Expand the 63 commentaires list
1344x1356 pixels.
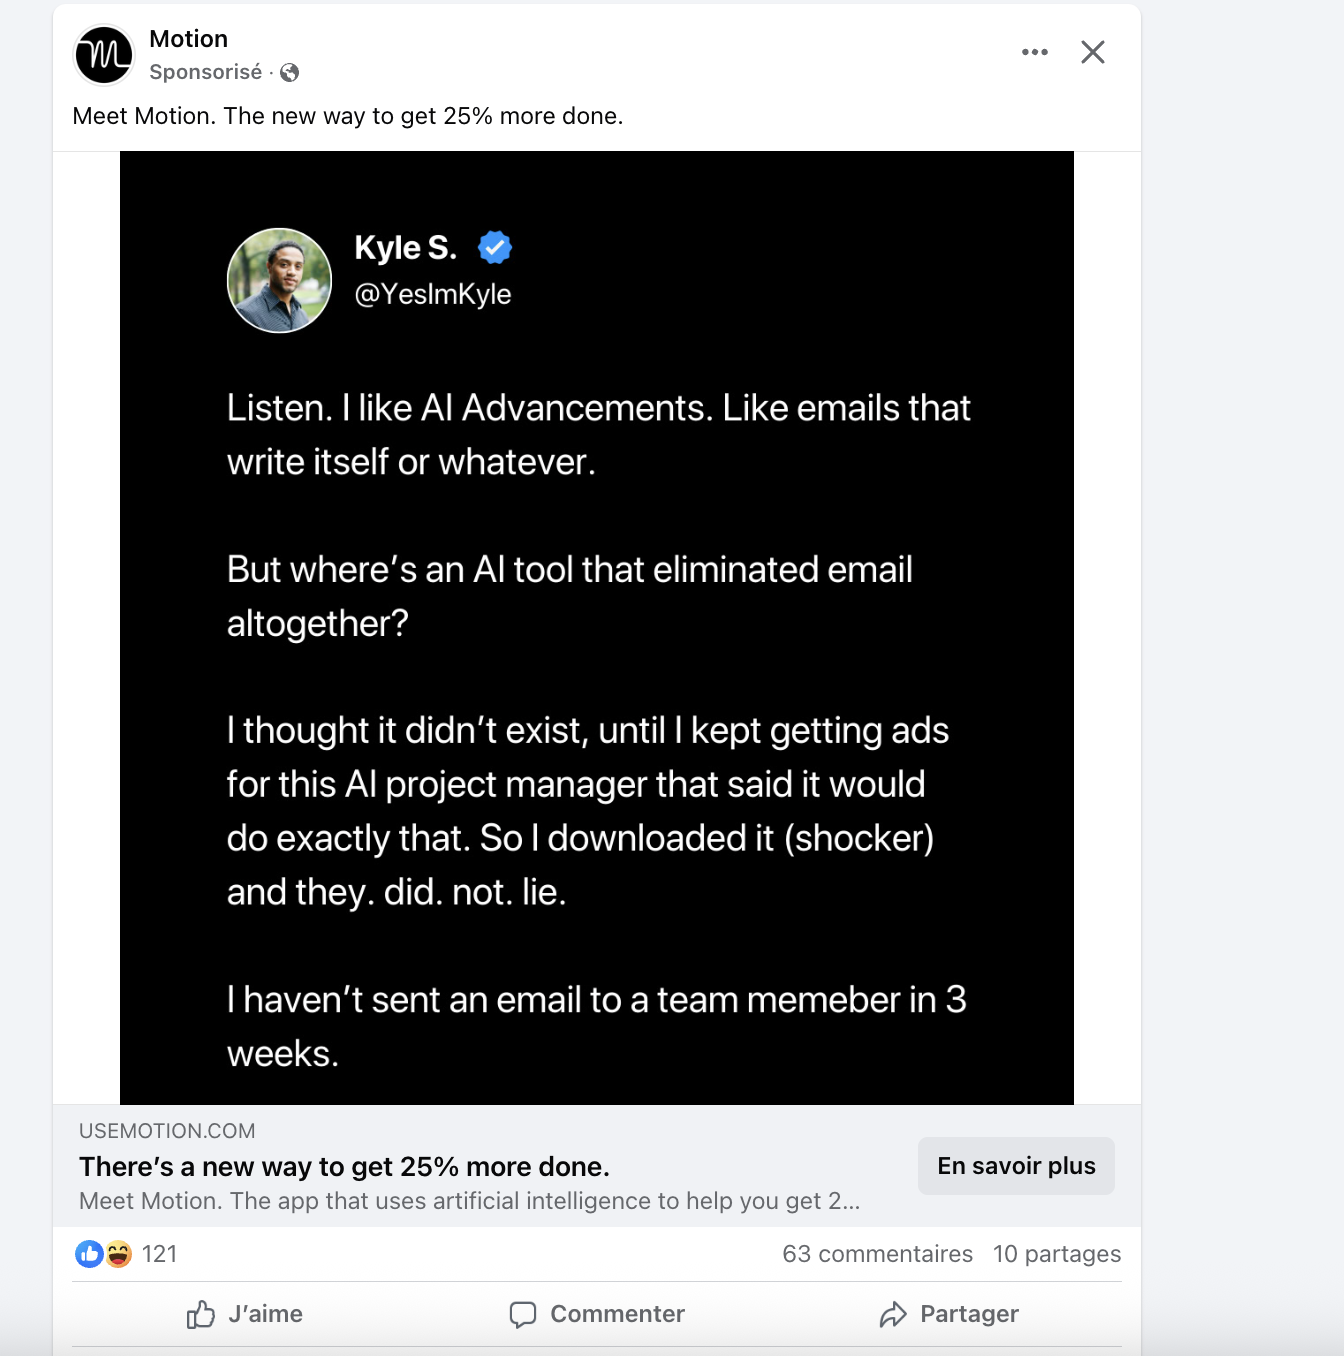877,1254
